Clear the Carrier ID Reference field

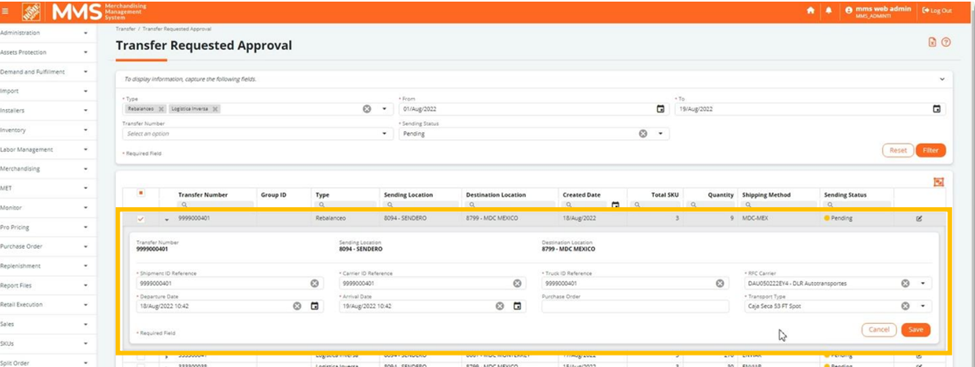[517, 283]
